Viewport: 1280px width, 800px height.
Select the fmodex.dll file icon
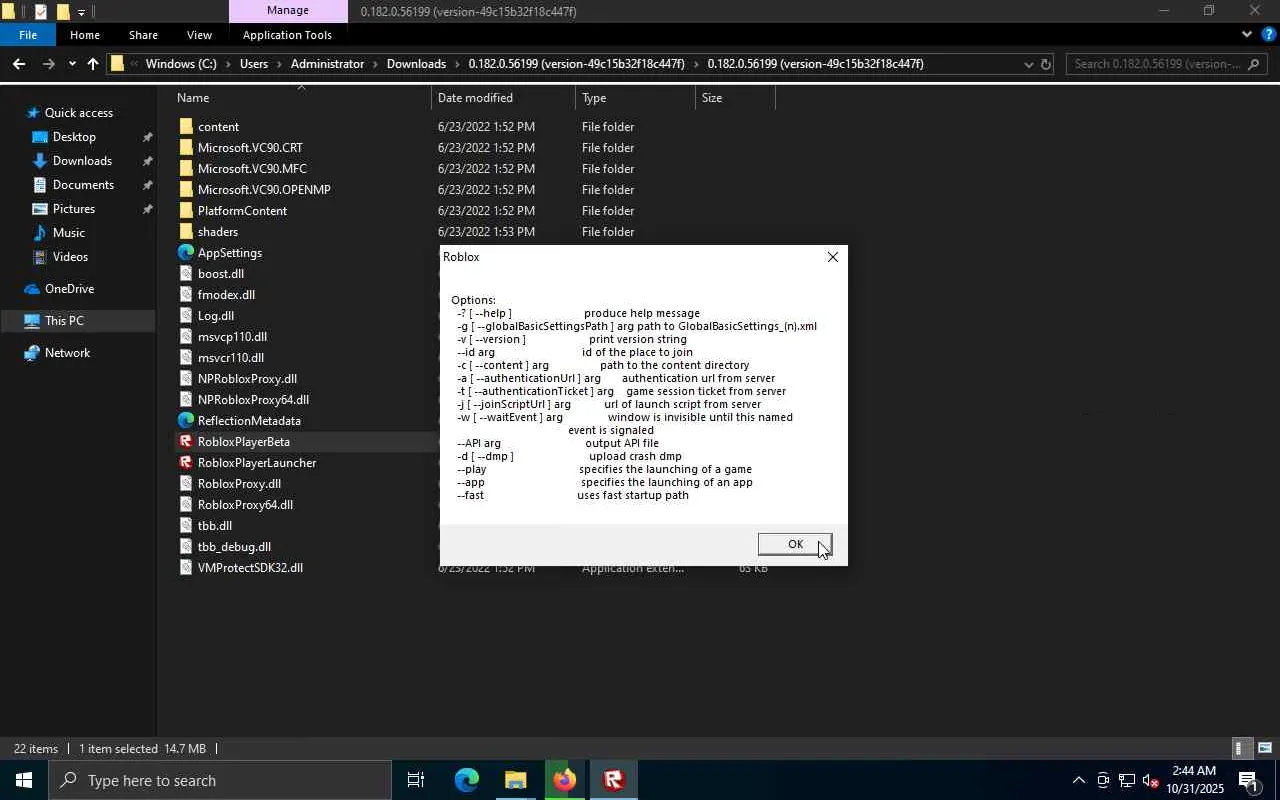click(x=186, y=295)
